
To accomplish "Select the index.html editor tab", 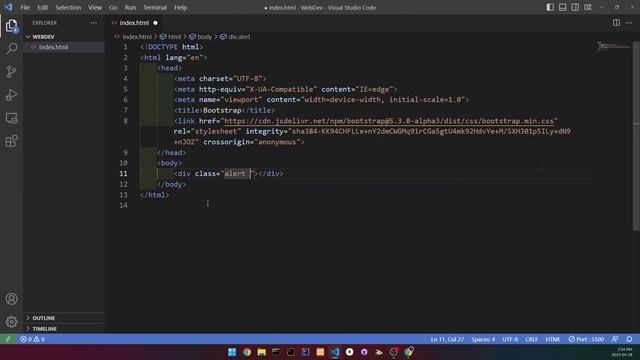I will [134, 23].
